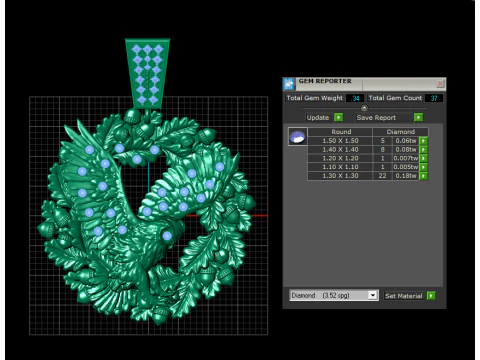Click the count cell showing 22
The height and width of the screenshot is (360, 480).
pyautogui.click(x=382, y=176)
